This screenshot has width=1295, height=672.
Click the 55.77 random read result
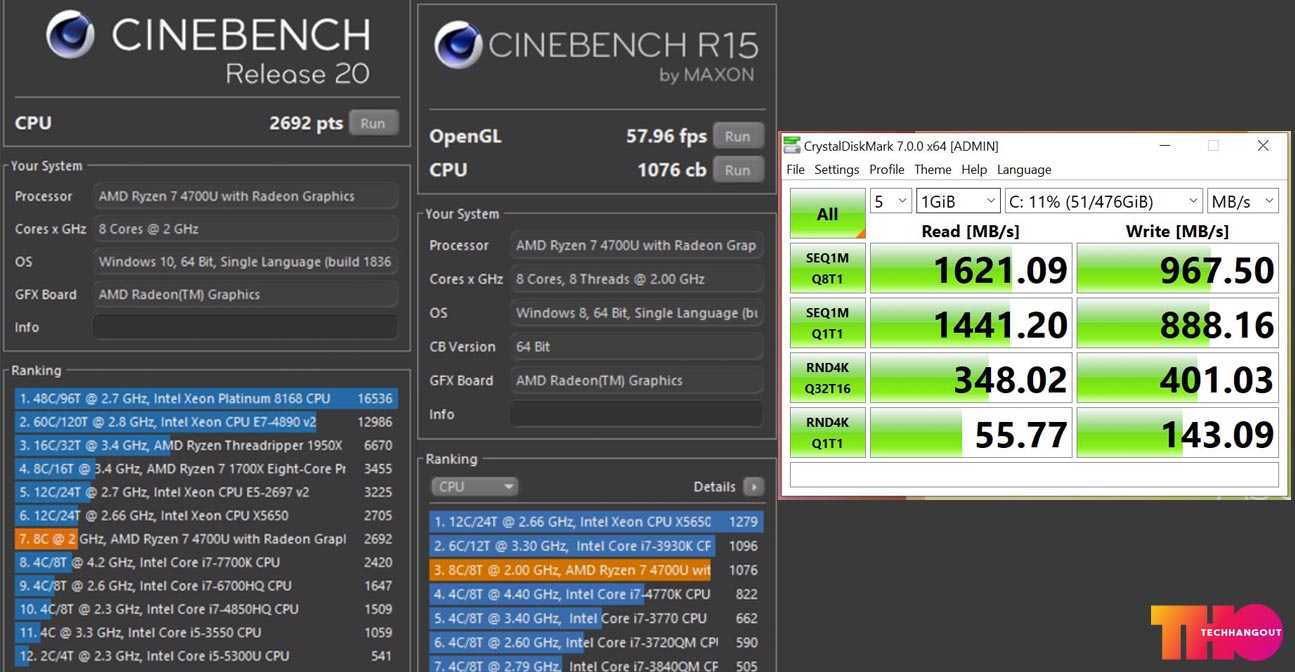pyautogui.click(x=971, y=432)
